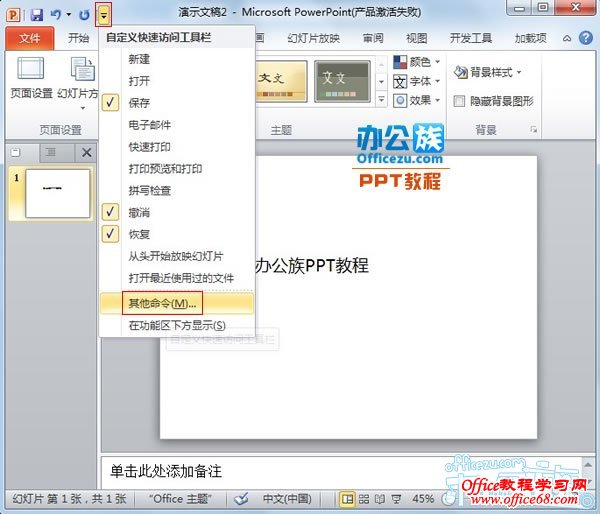Toggle the 隐藏背景图形 checkbox
The height and width of the screenshot is (514, 600).
pyautogui.click(x=459, y=101)
